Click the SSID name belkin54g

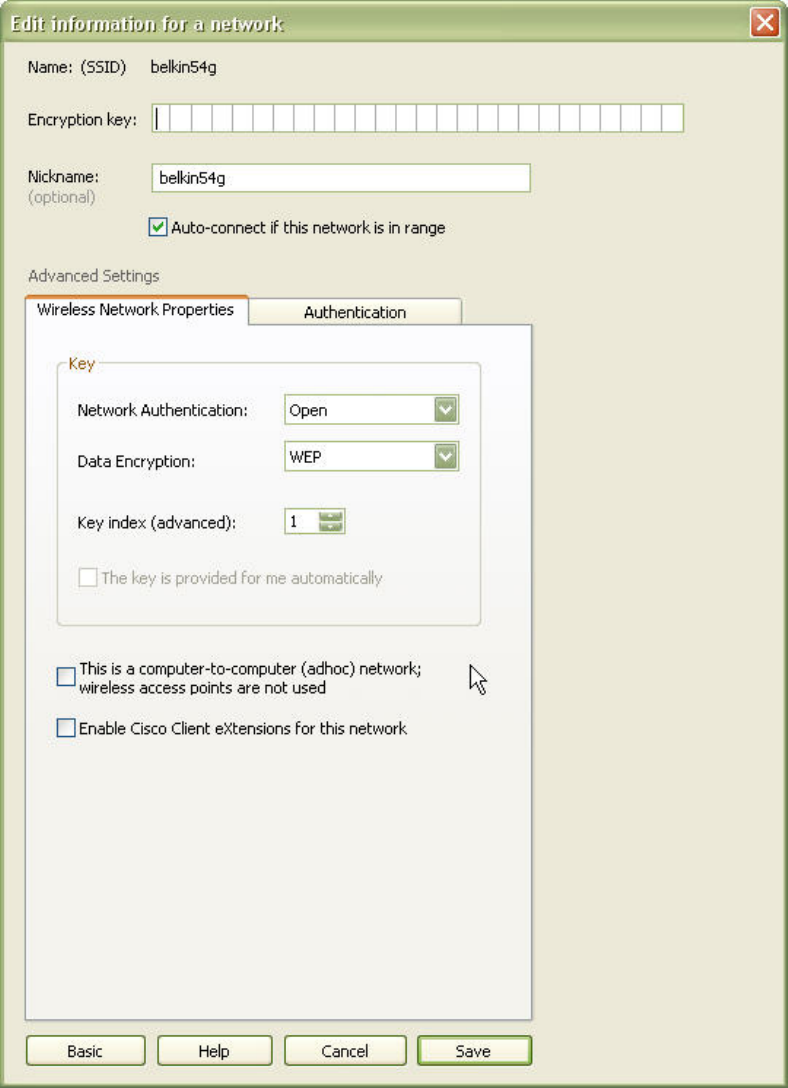pyautogui.click(x=183, y=67)
